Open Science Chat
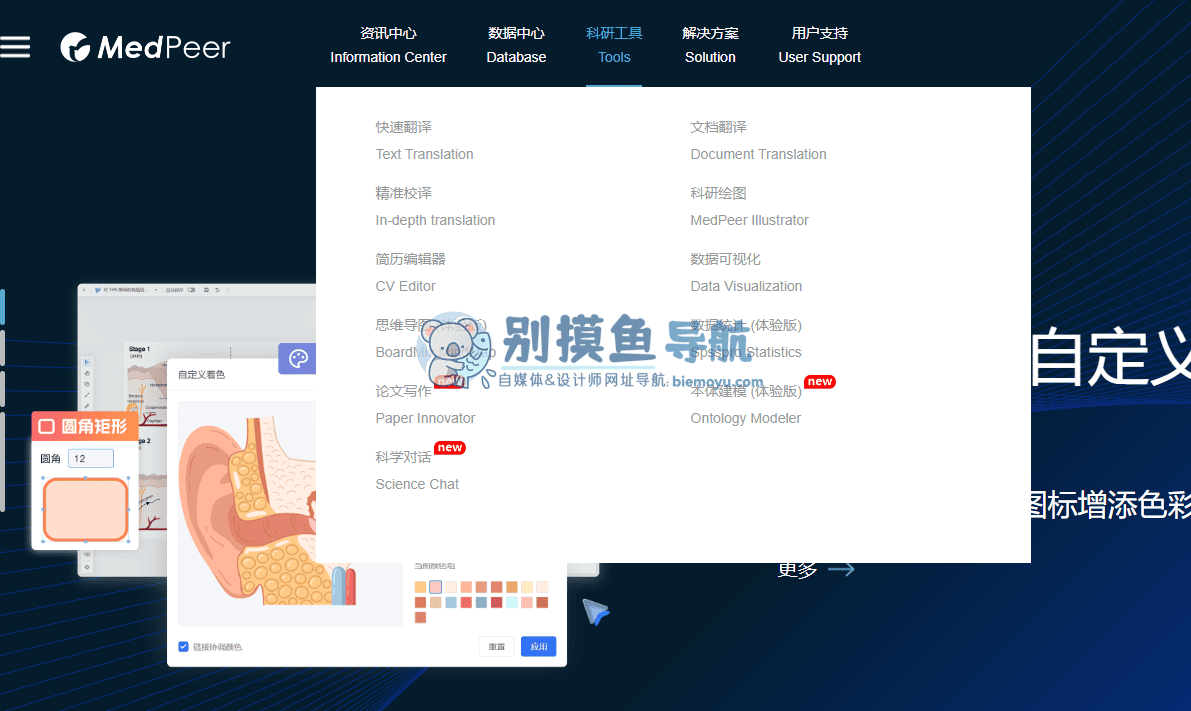Image resolution: width=1191 pixels, height=711 pixels. [417, 471]
